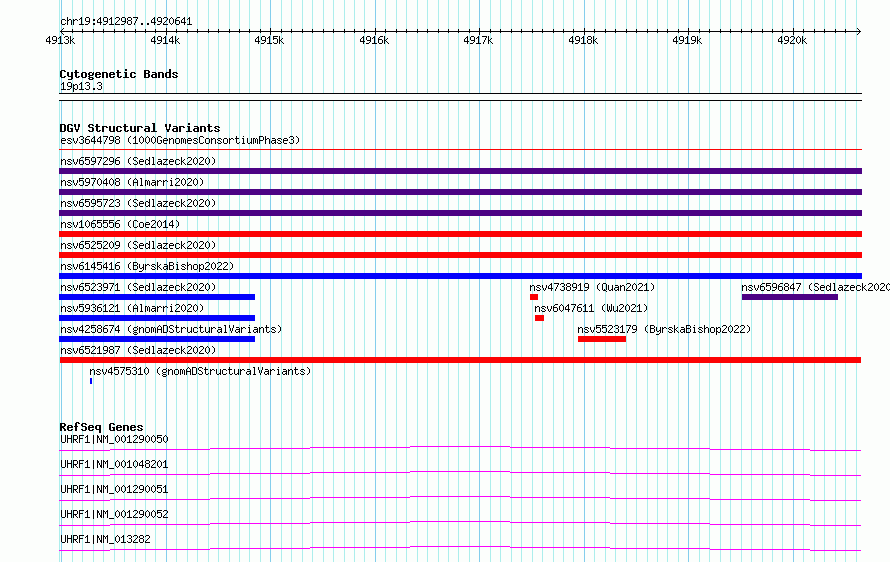Click the Cytogenetic Bands track heading
The image size is (890, 562).
click(x=119, y=74)
